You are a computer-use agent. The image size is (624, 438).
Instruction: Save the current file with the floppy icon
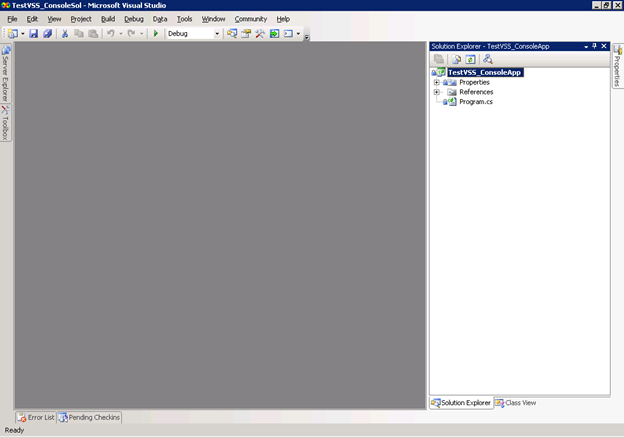point(33,34)
